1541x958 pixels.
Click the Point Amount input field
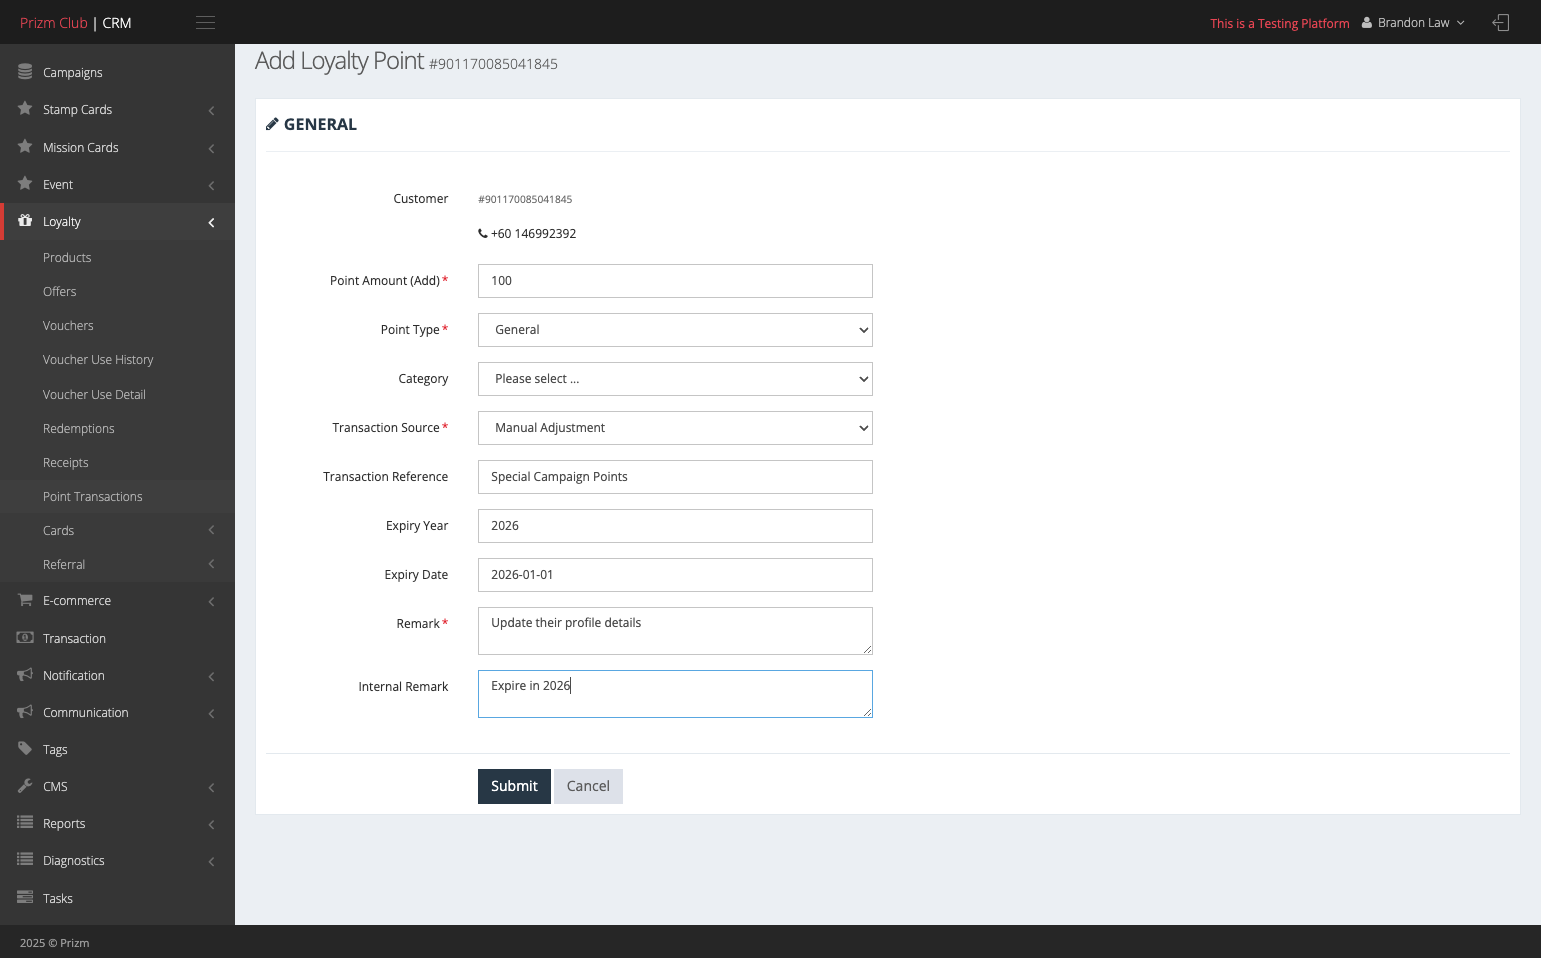[675, 281]
